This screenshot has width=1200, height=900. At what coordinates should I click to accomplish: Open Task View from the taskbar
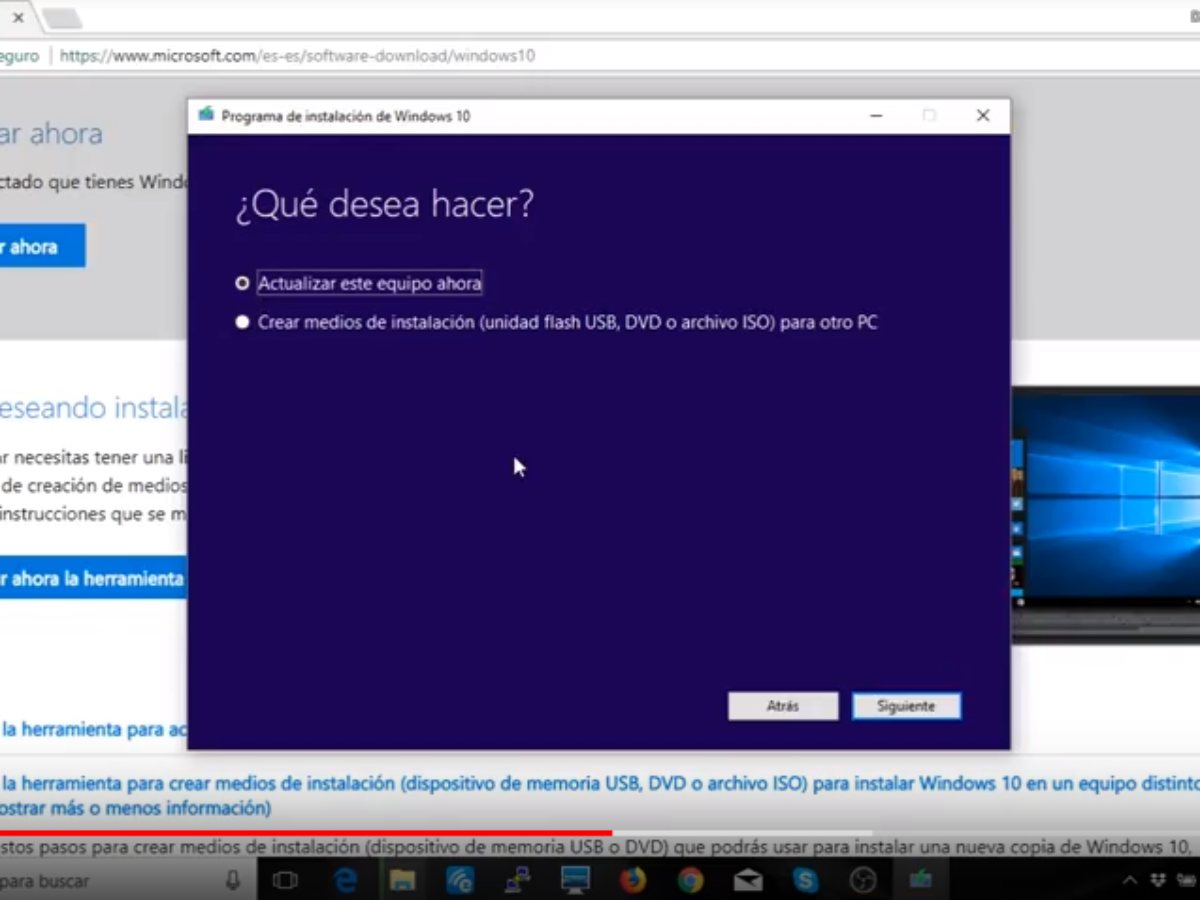[285, 881]
